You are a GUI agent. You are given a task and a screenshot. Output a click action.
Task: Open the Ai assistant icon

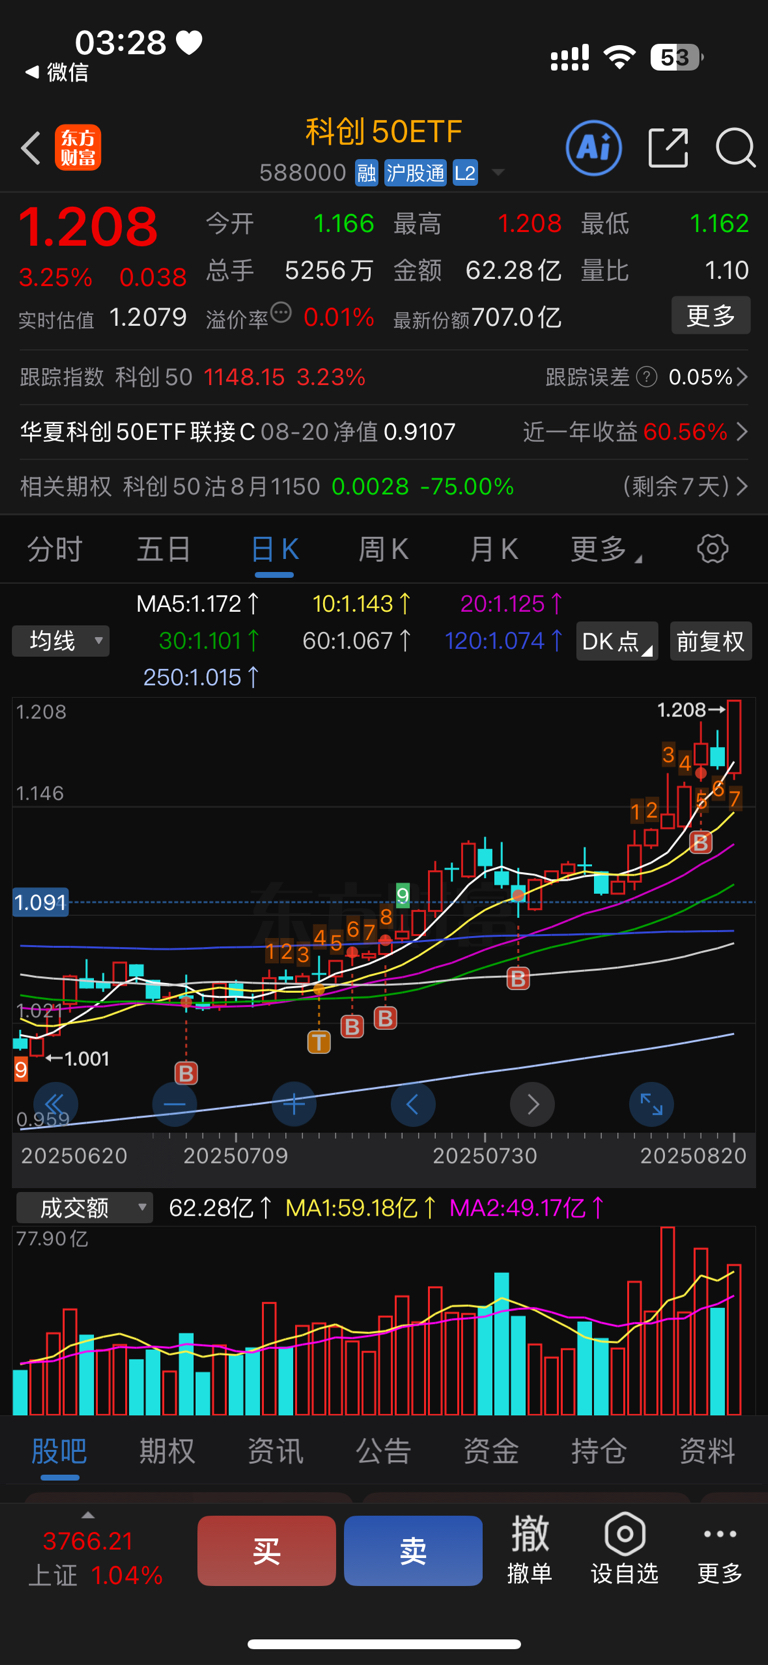pos(594,148)
